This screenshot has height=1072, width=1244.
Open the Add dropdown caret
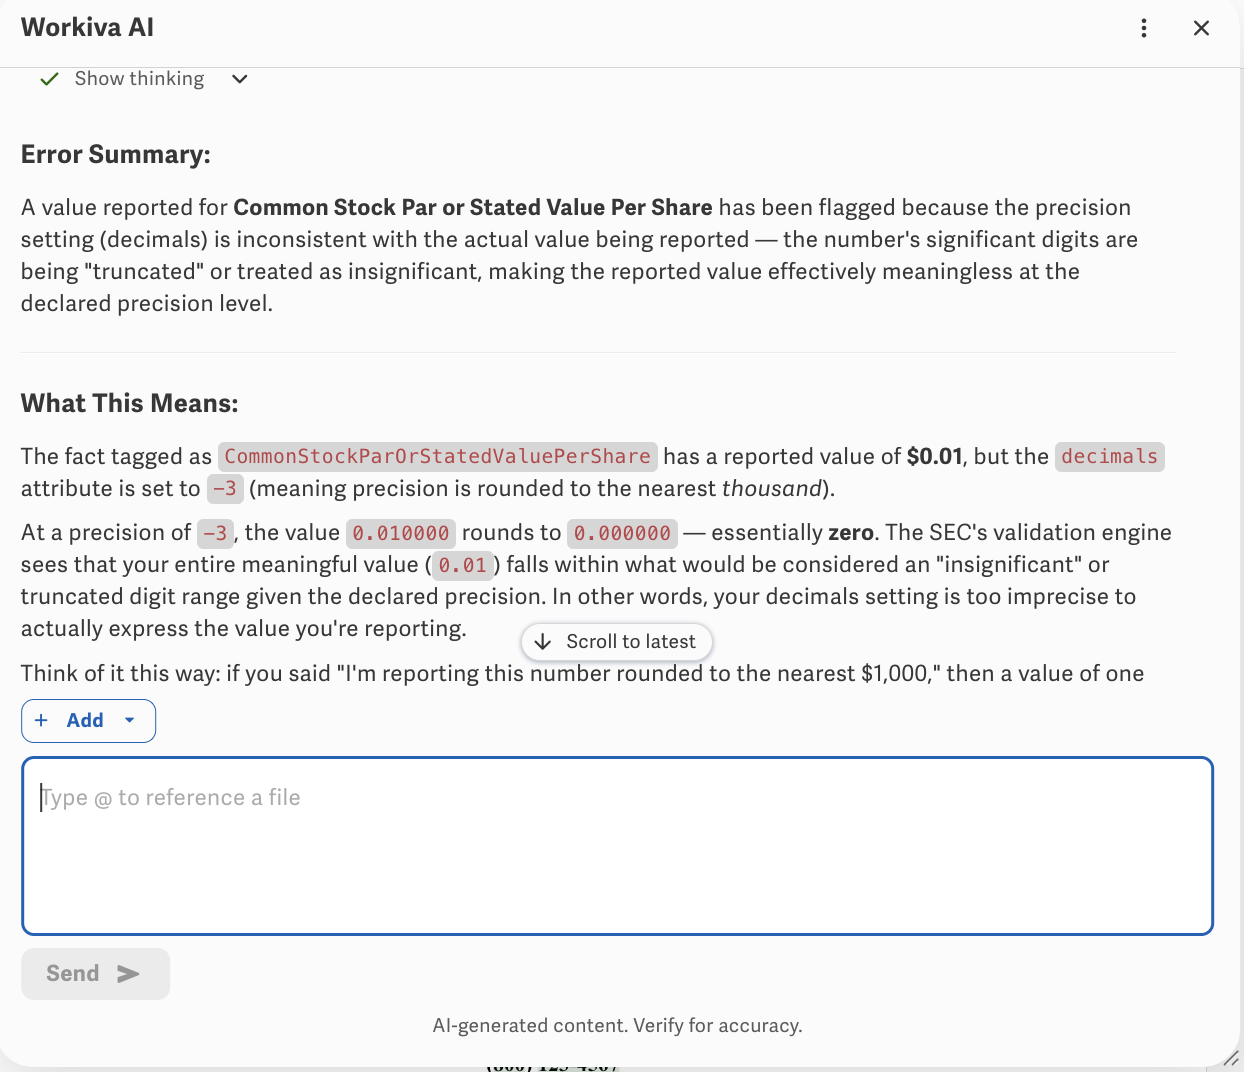click(x=130, y=720)
